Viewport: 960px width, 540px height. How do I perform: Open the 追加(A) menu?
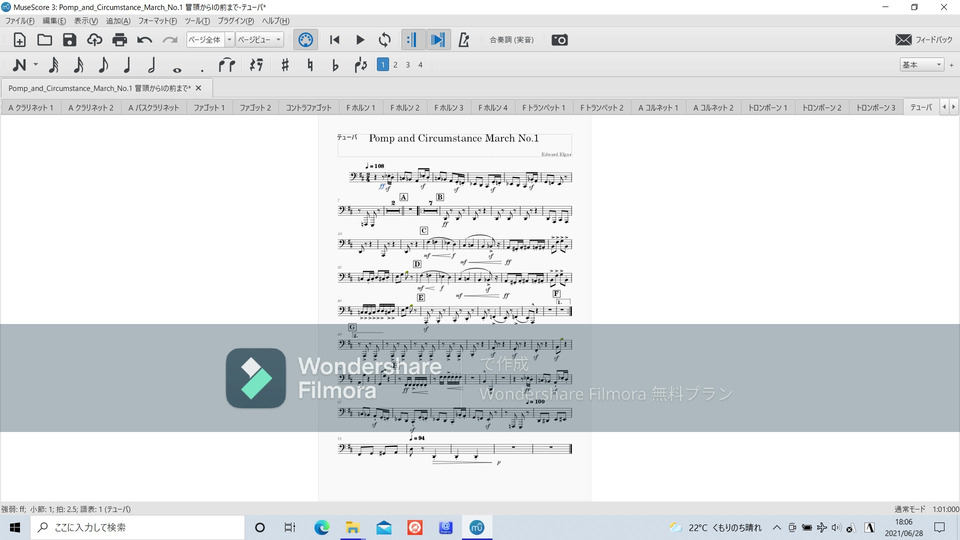pyautogui.click(x=118, y=21)
